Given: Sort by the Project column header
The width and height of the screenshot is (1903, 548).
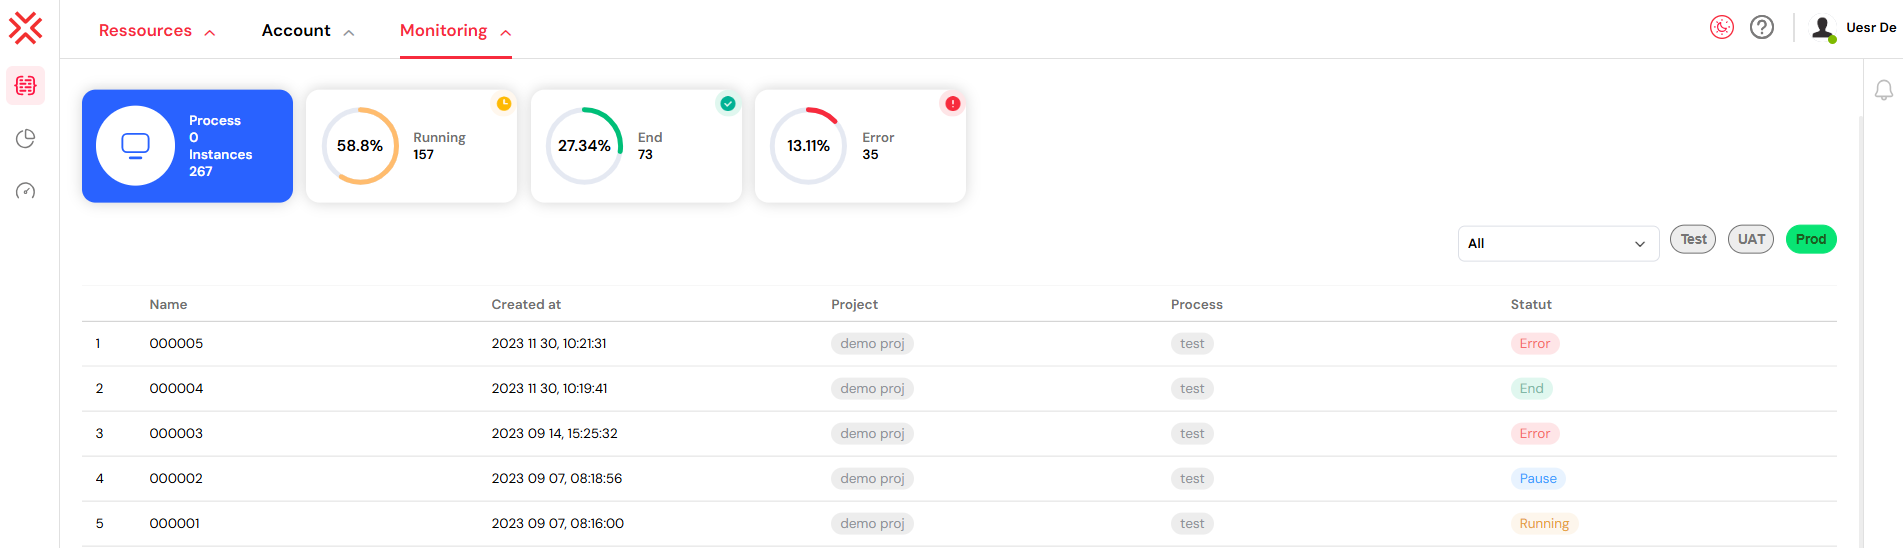Looking at the screenshot, I should 854,304.
